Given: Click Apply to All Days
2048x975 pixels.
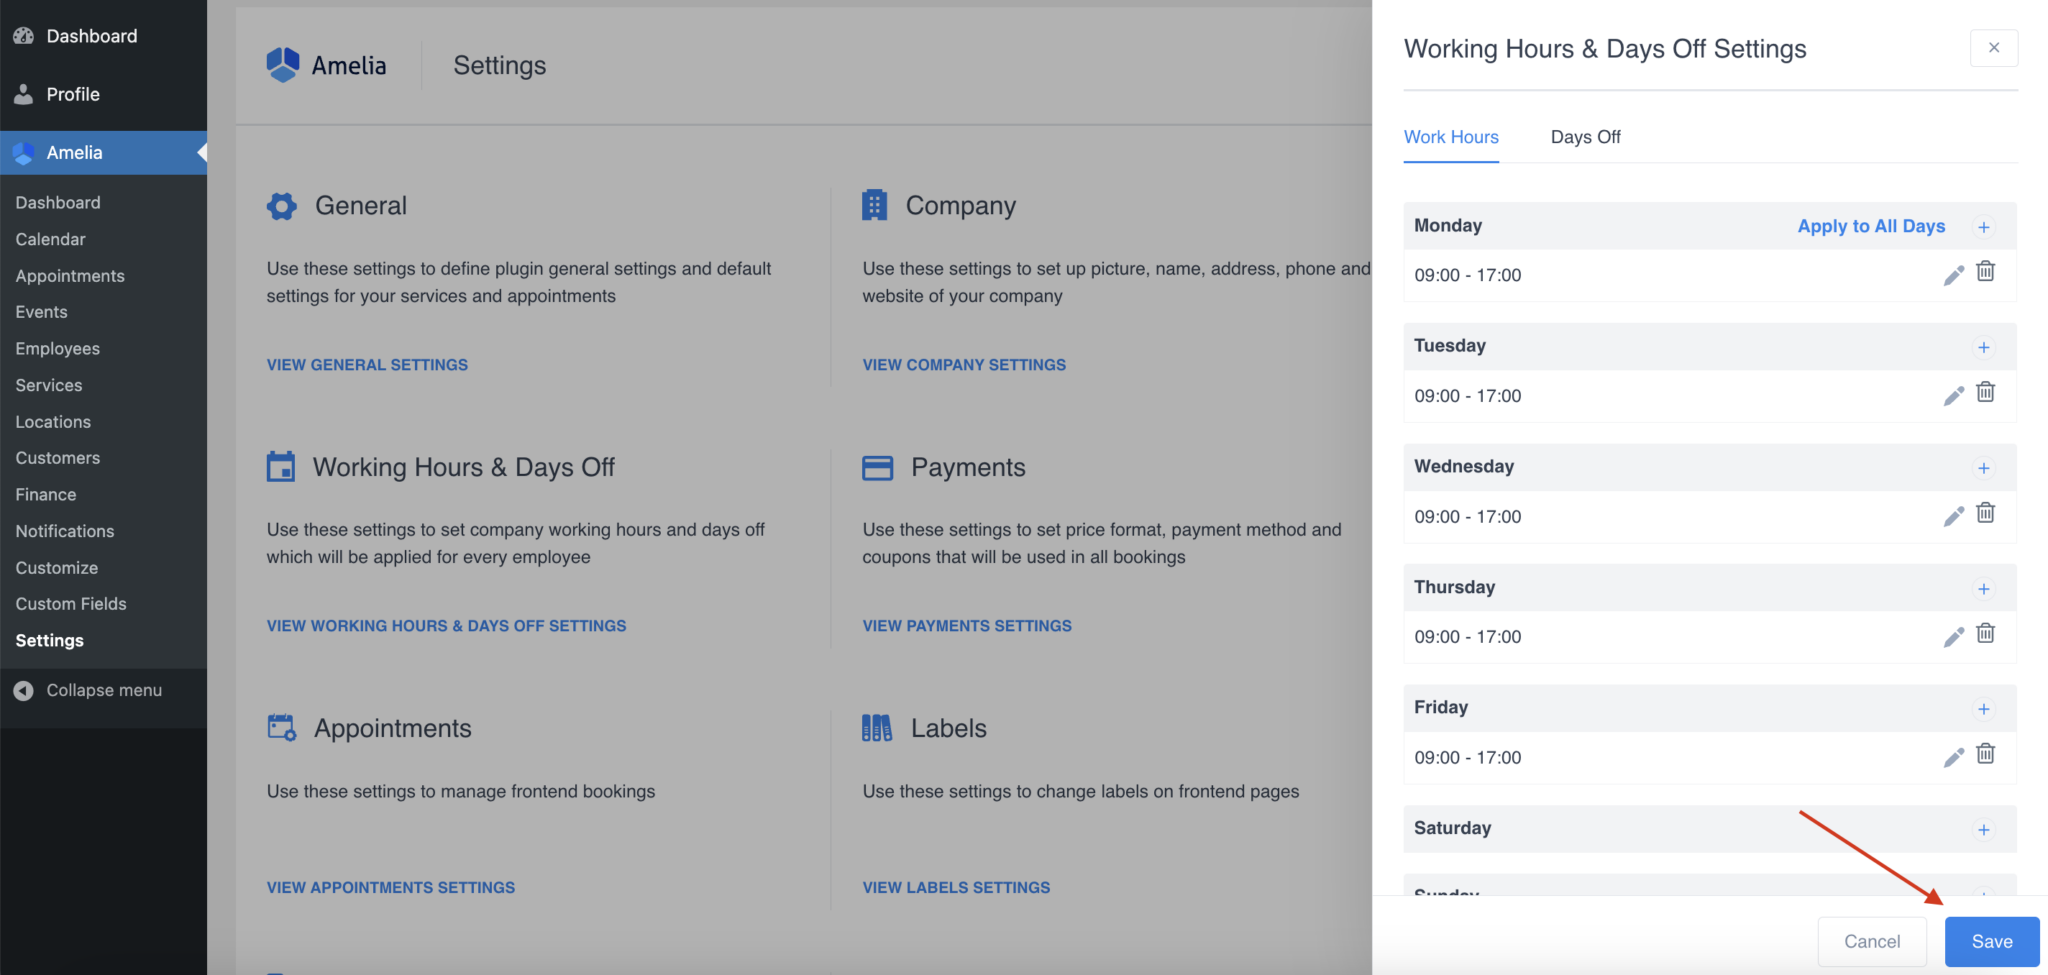Looking at the screenshot, I should coord(1870,226).
